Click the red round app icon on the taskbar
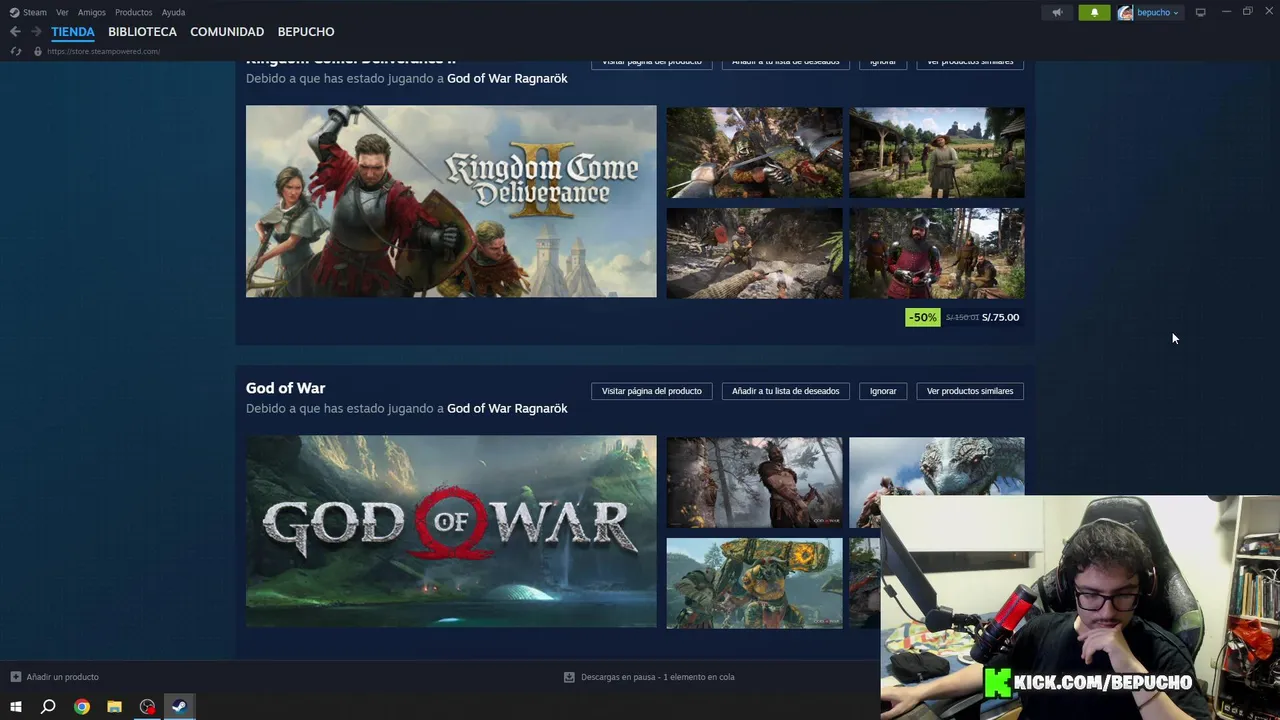The image size is (1280, 720). tap(147, 706)
